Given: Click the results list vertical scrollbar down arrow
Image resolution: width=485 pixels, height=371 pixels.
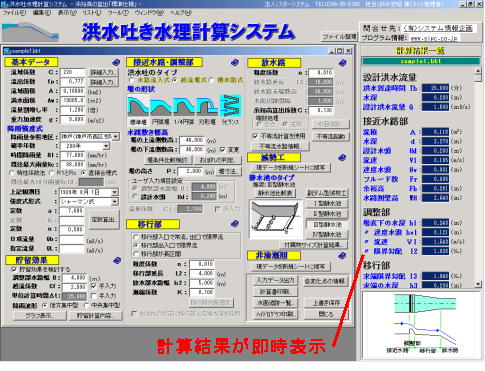Looking at the screenshot, I should coord(478,284).
